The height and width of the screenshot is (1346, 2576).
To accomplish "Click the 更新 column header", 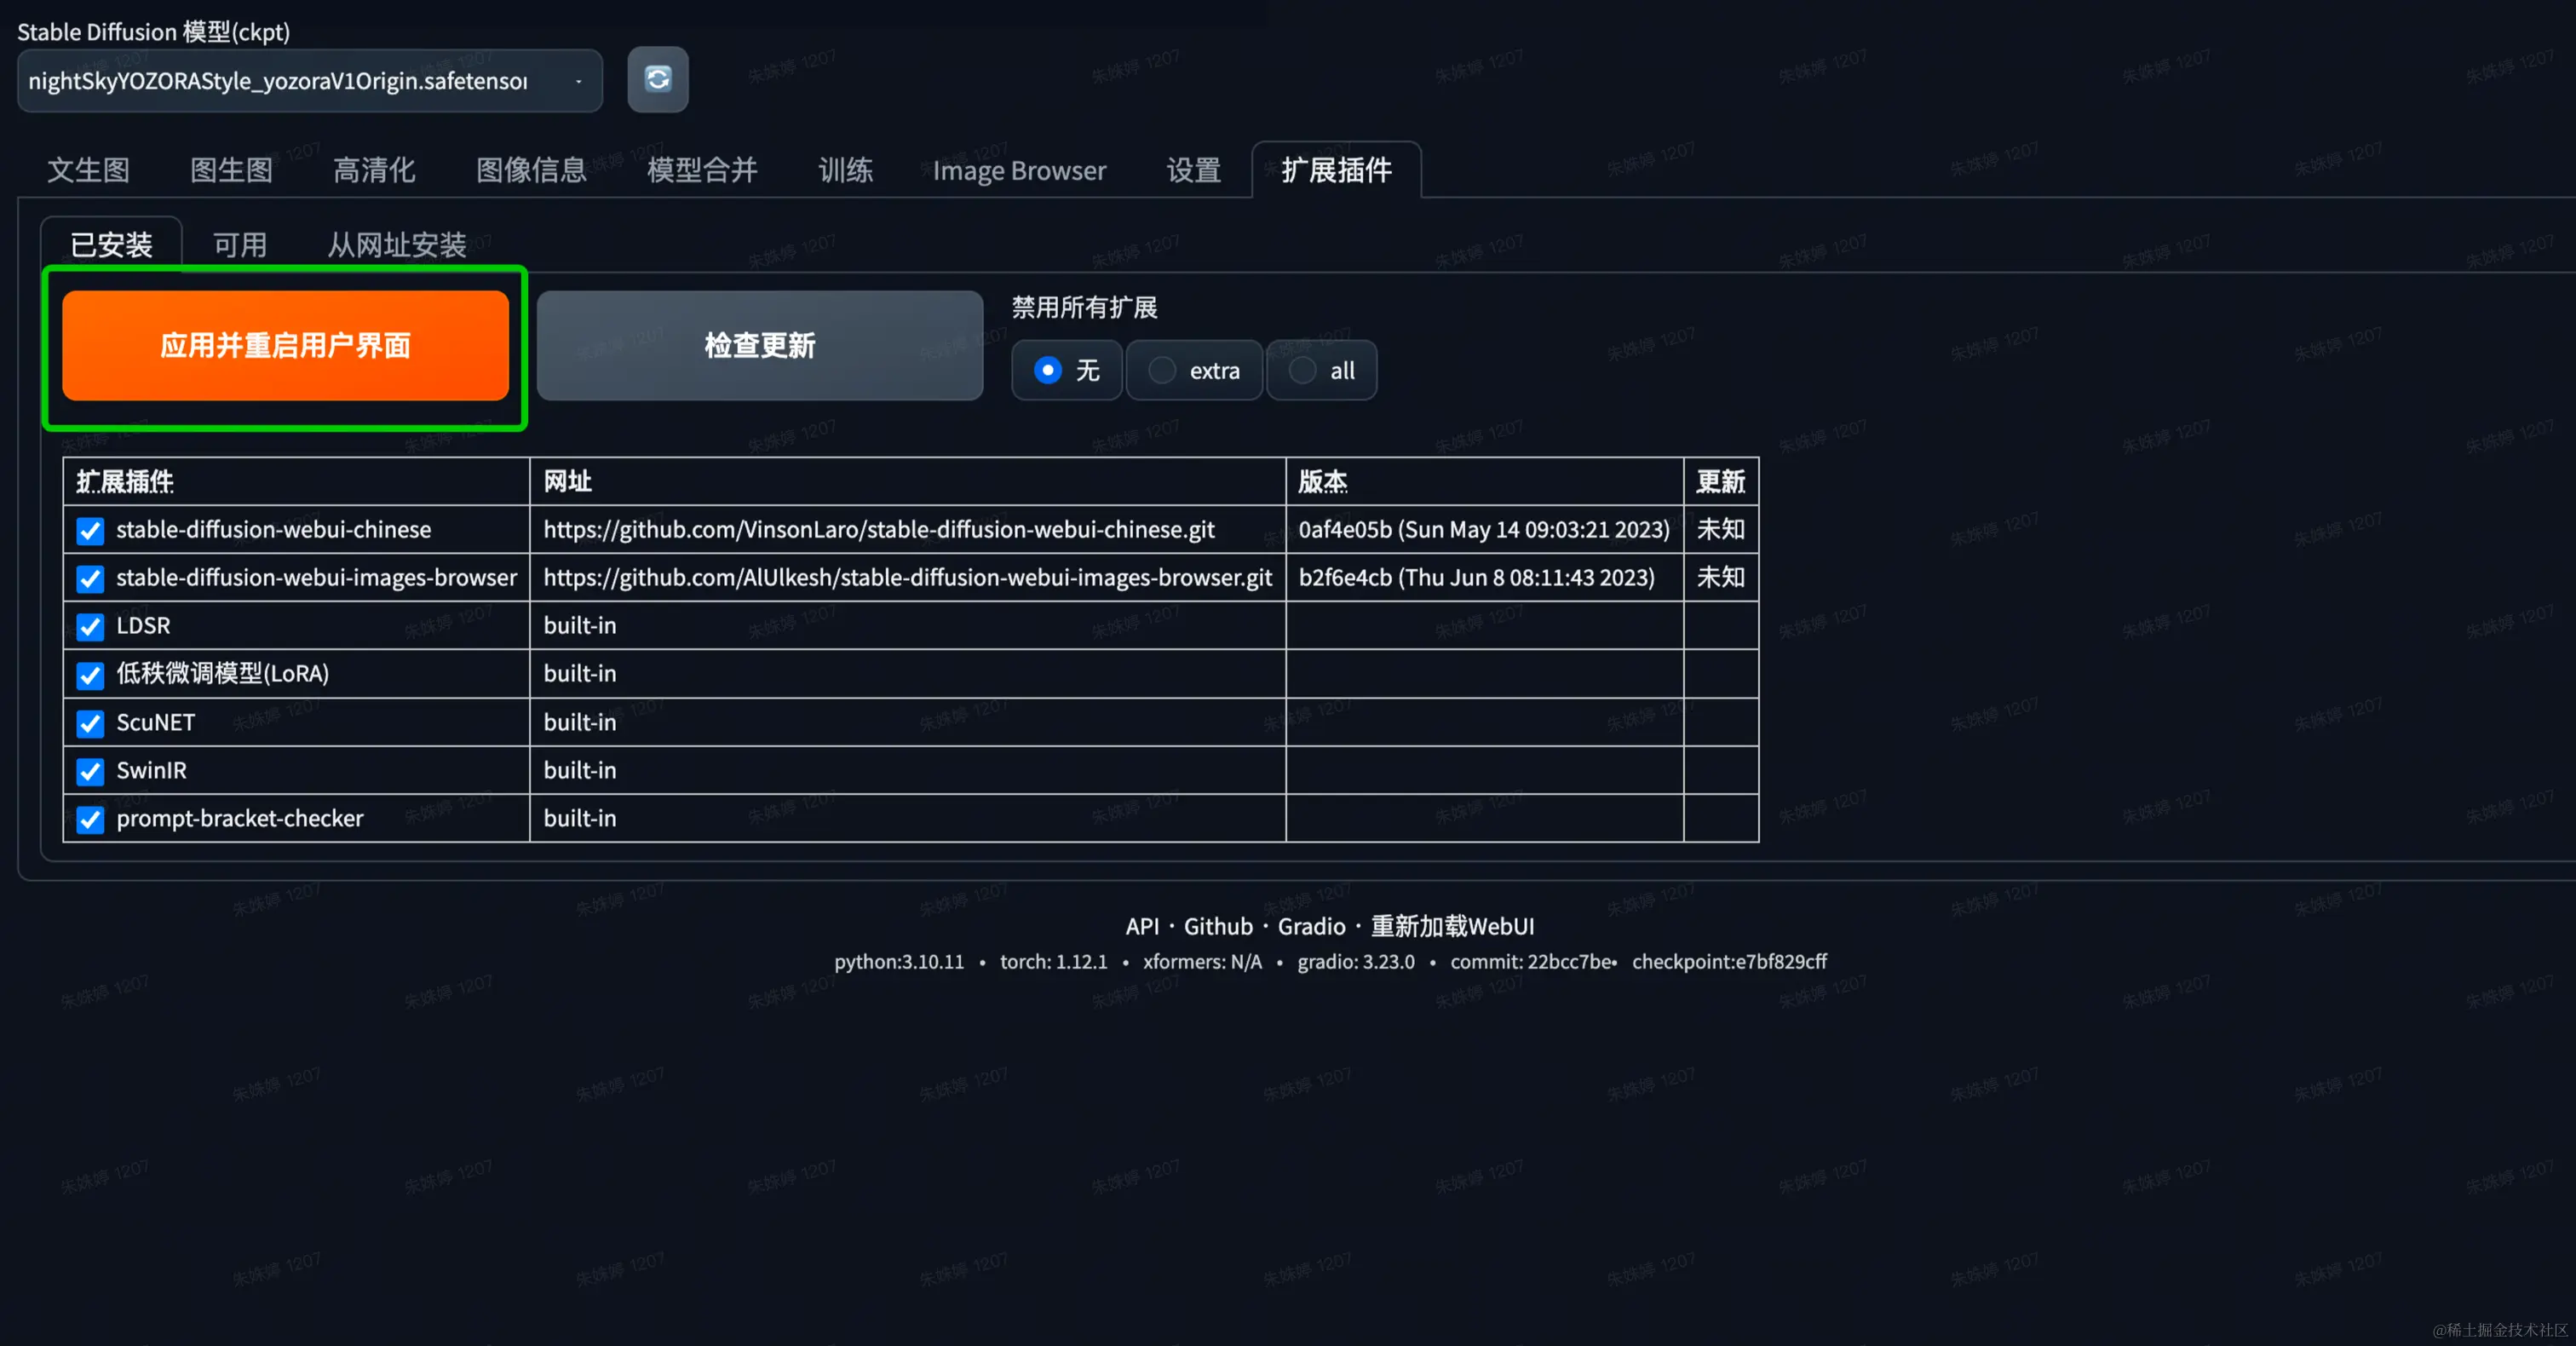I will (x=1720, y=481).
